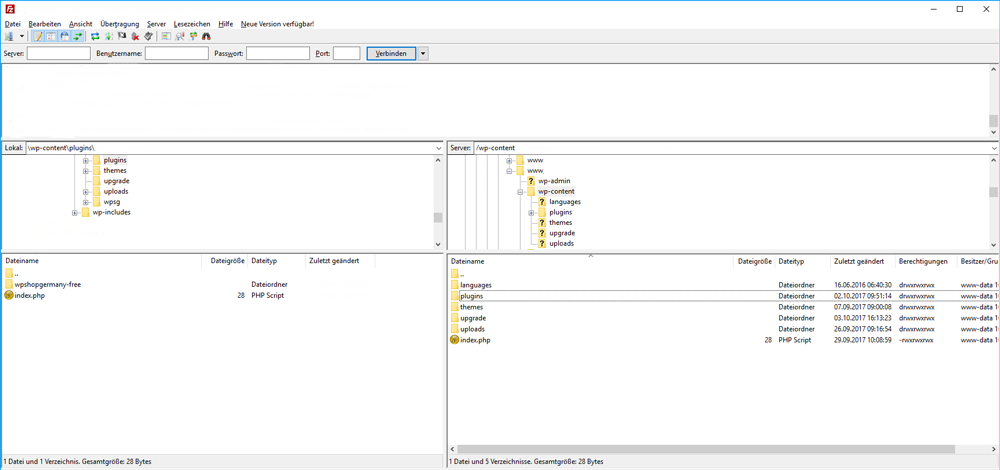Image resolution: width=1000 pixels, height=470 pixels.
Task: Click disconnect from server icon
Action: (x=135, y=36)
